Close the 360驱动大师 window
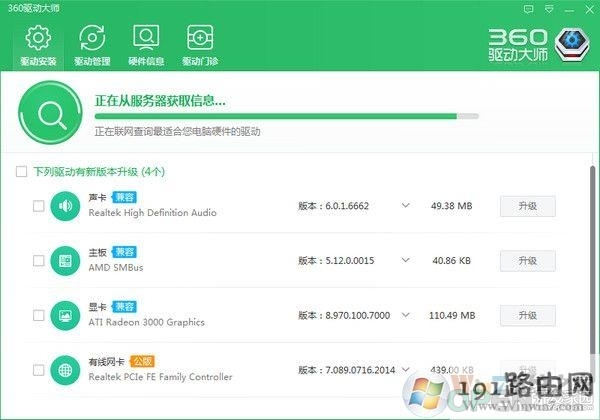Image resolution: width=600 pixels, height=420 pixels. [590, 10]
